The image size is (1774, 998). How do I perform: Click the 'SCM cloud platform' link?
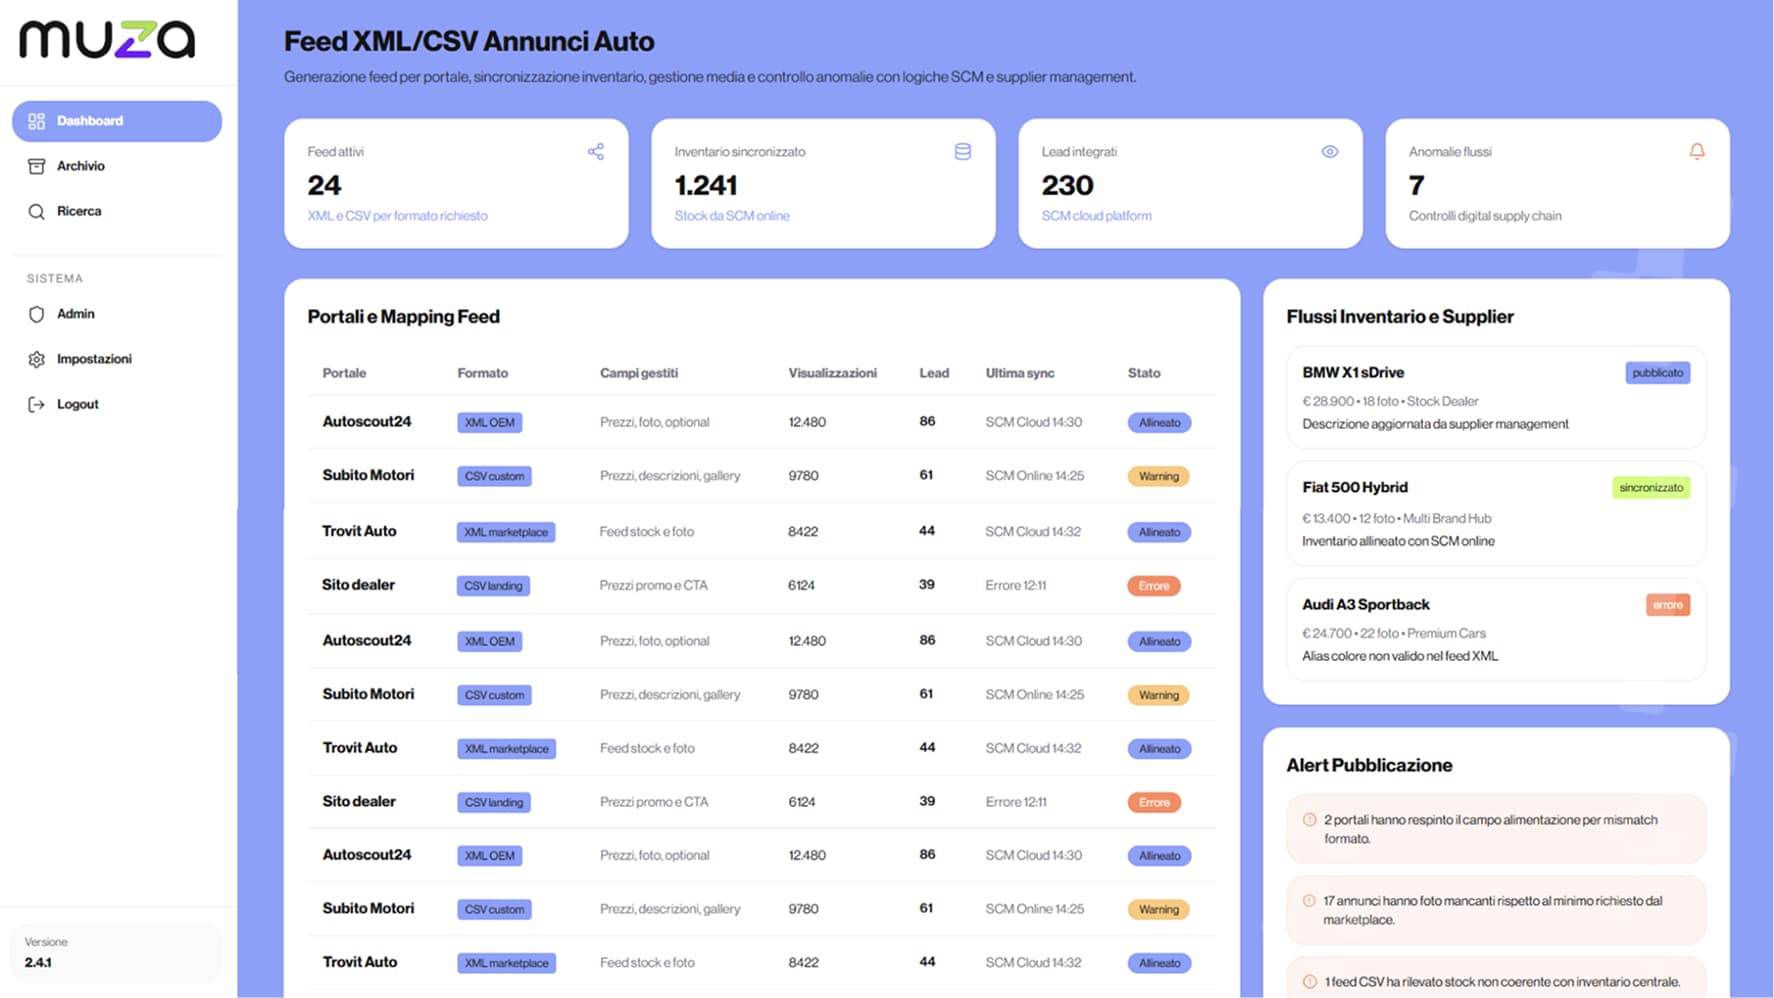pyautogui.click(x=1097, y=216)
